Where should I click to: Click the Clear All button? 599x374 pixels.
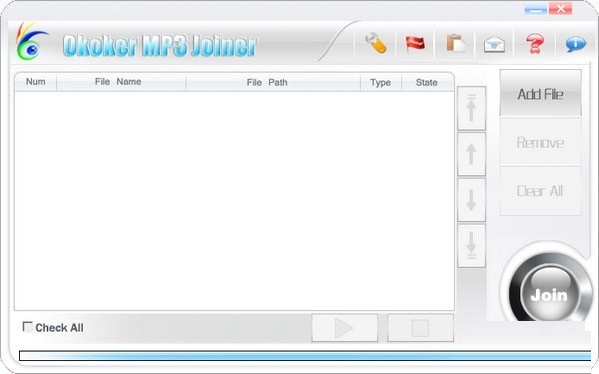[x=541, y=191]
